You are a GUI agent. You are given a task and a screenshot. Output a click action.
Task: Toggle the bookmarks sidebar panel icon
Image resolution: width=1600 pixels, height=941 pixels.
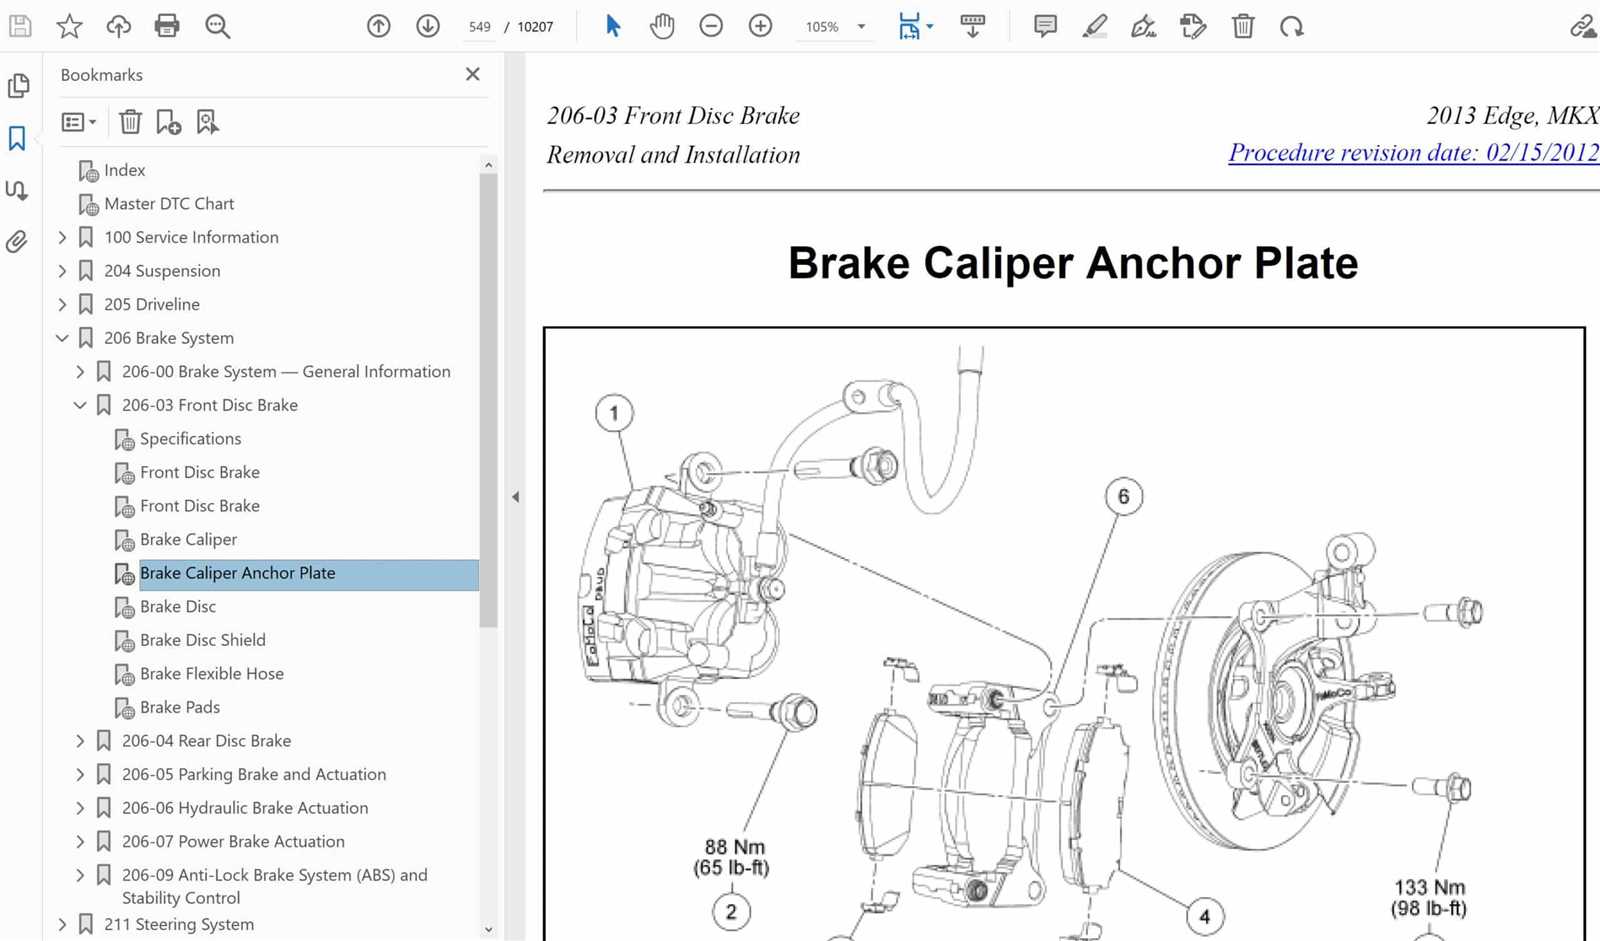[17, 138]
